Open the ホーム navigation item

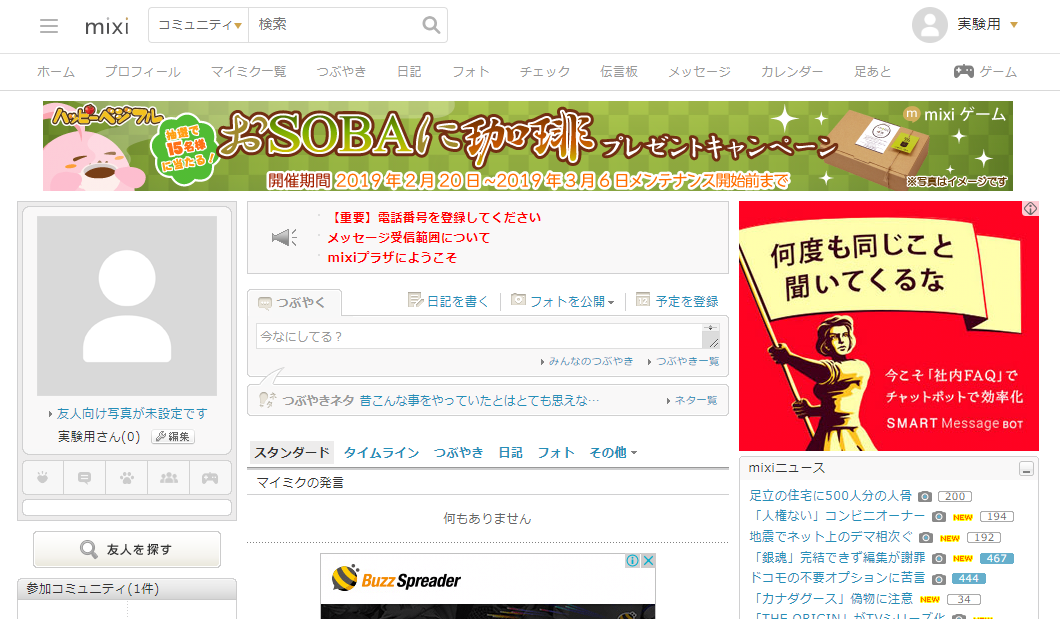[56, 72]
